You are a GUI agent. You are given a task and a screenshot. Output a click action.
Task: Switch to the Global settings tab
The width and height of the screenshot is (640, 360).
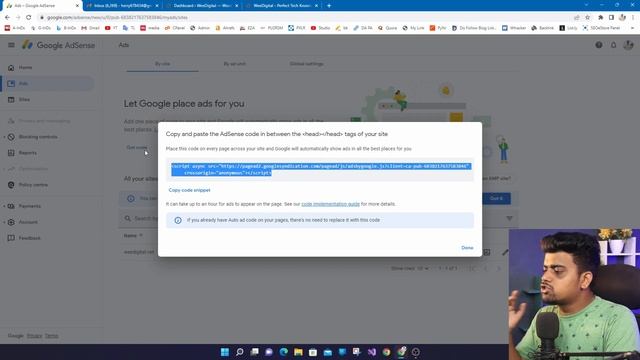[306, 64]
